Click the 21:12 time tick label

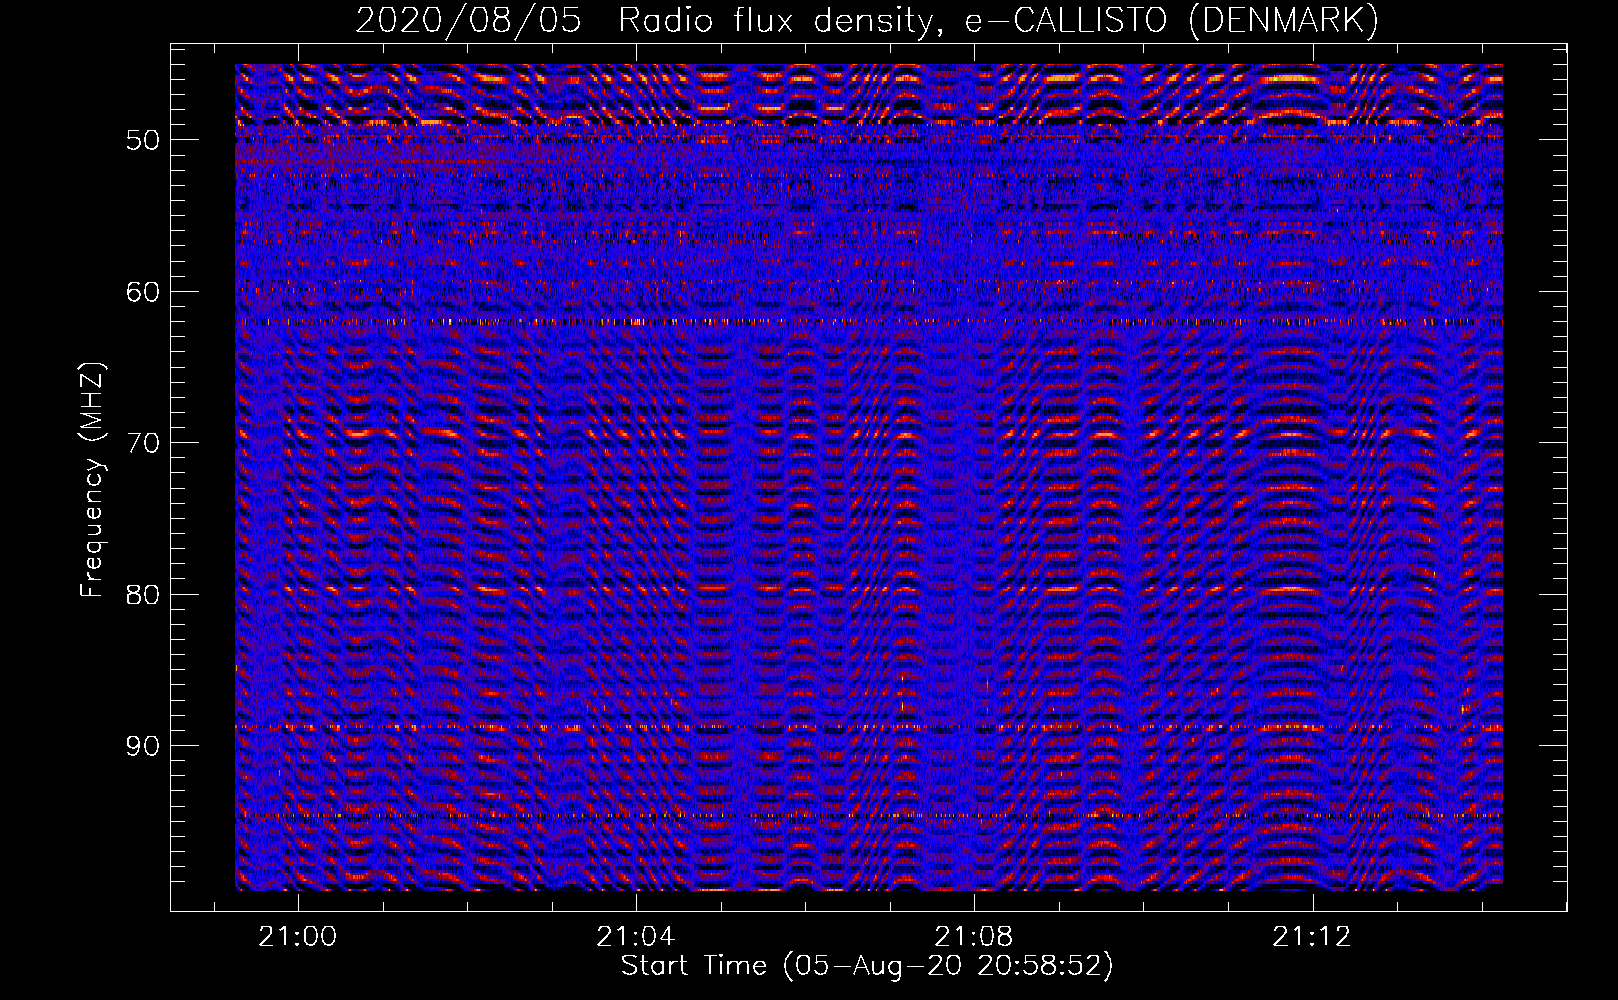click(1312, 937)
